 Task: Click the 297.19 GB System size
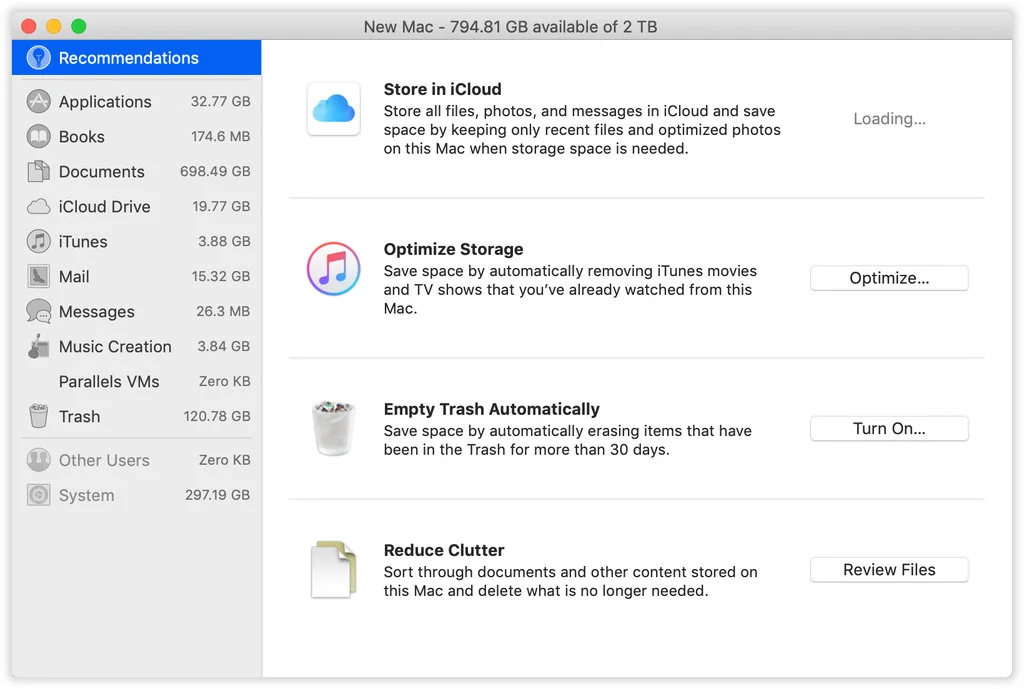217,495
